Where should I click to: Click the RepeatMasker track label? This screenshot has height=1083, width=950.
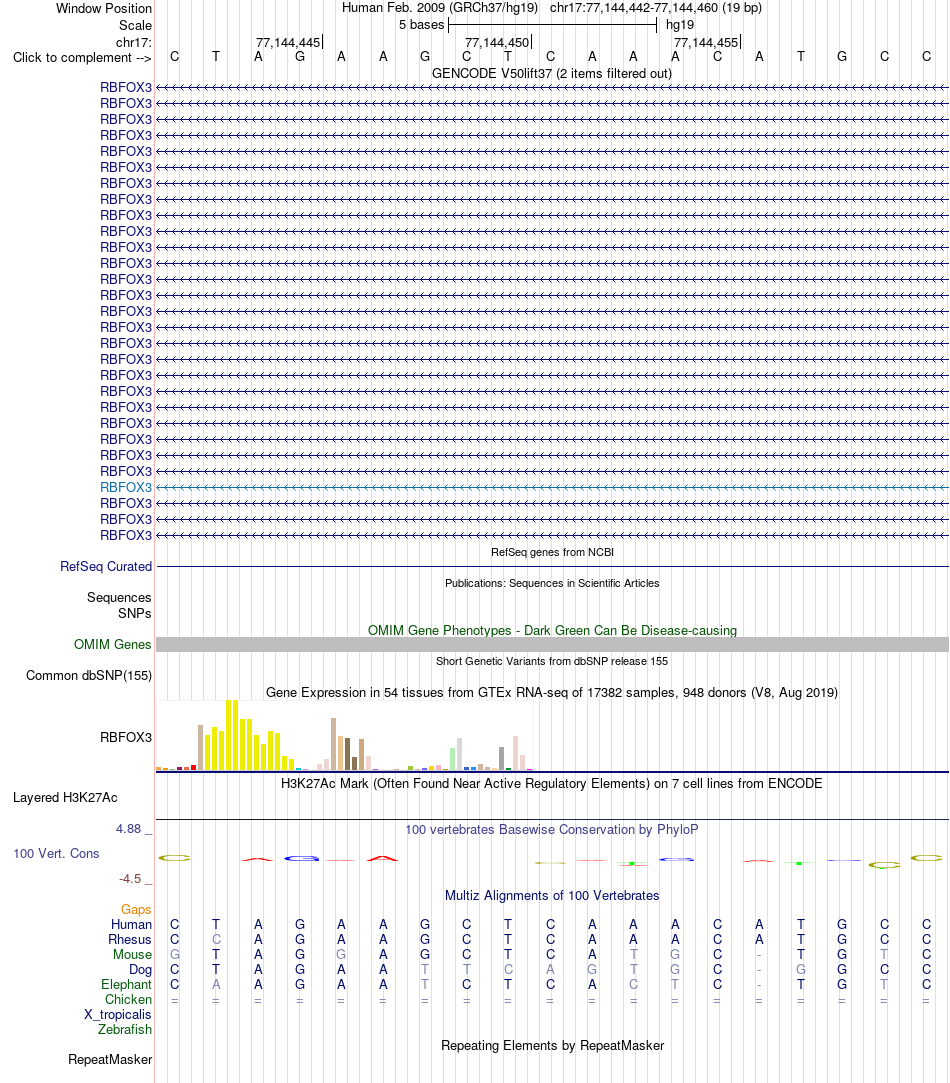[x=110, y=1060]
